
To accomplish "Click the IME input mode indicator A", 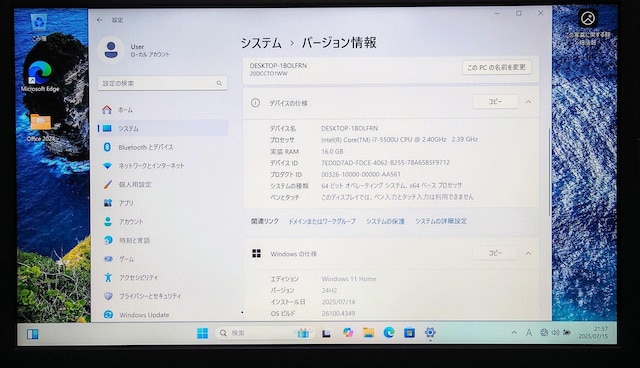I will coord(529,333).
